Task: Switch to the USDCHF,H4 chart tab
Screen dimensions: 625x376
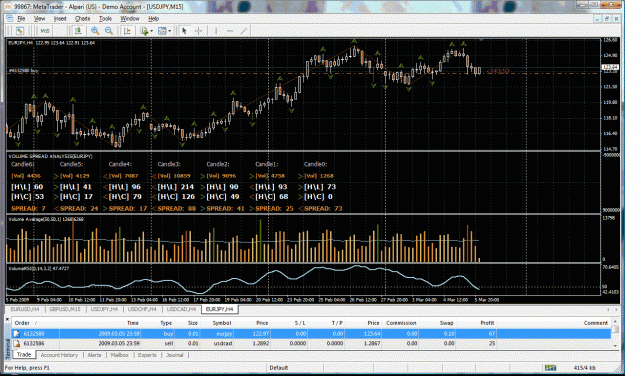Action: point(142,309)
